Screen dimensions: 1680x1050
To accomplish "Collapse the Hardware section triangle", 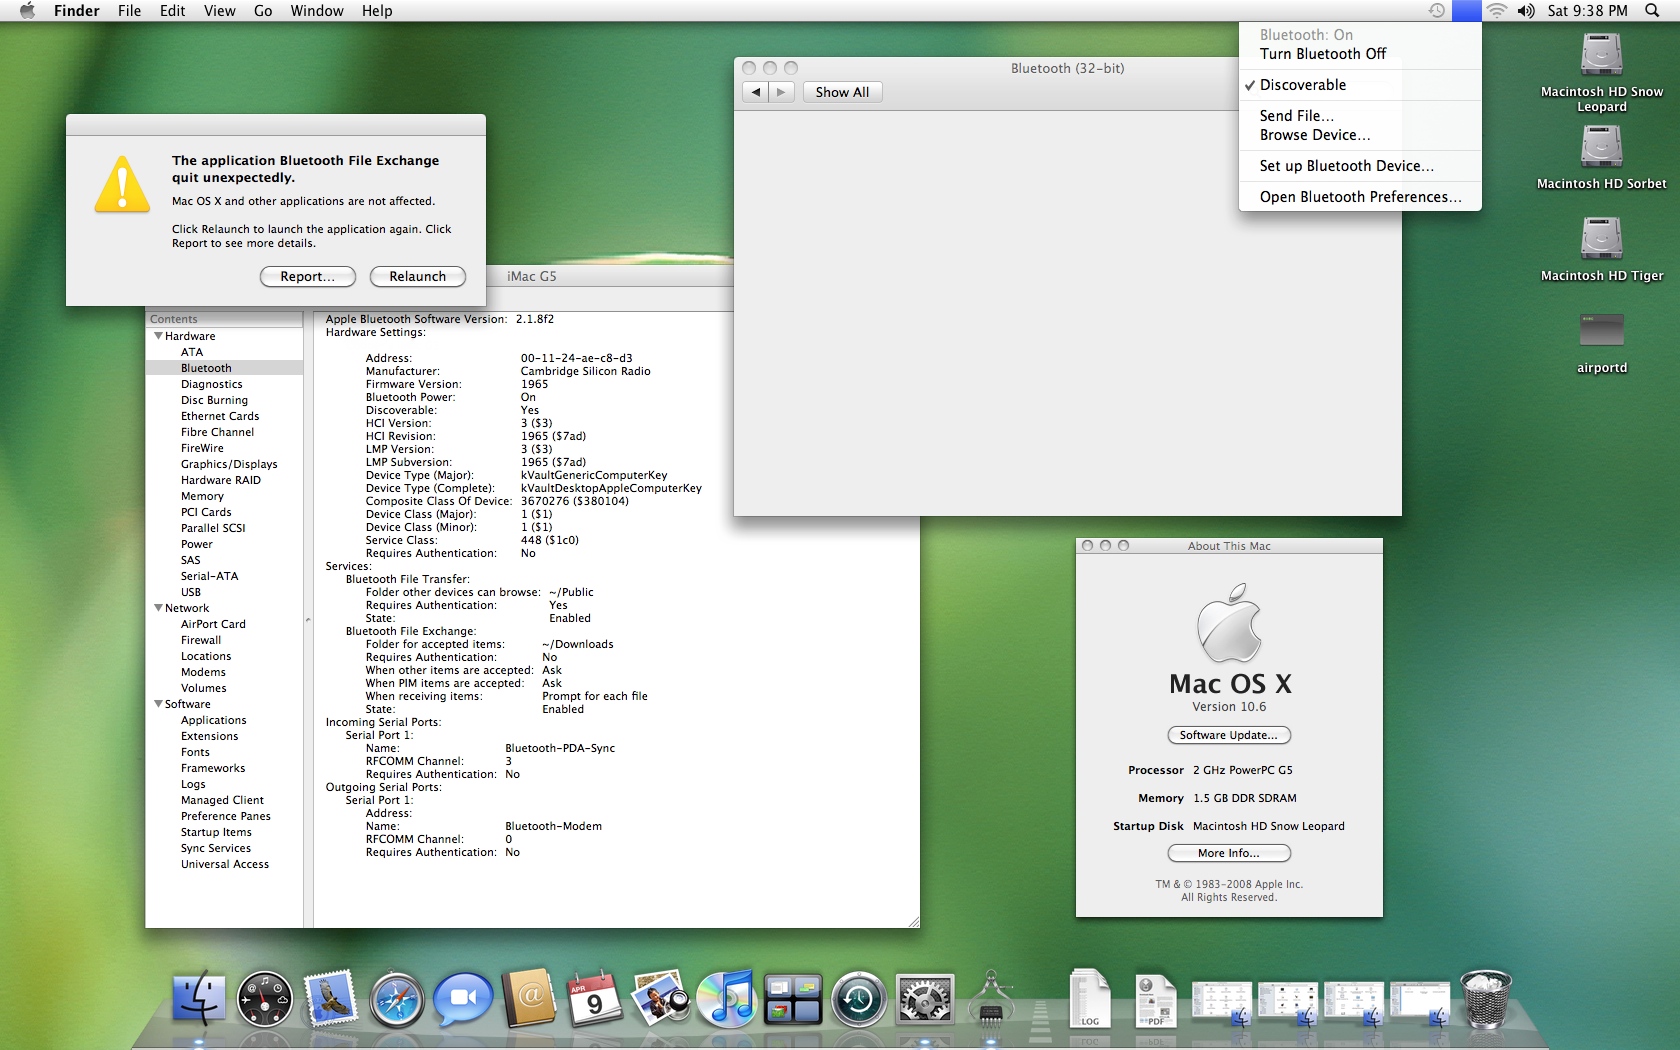I will tap(158, 336).
